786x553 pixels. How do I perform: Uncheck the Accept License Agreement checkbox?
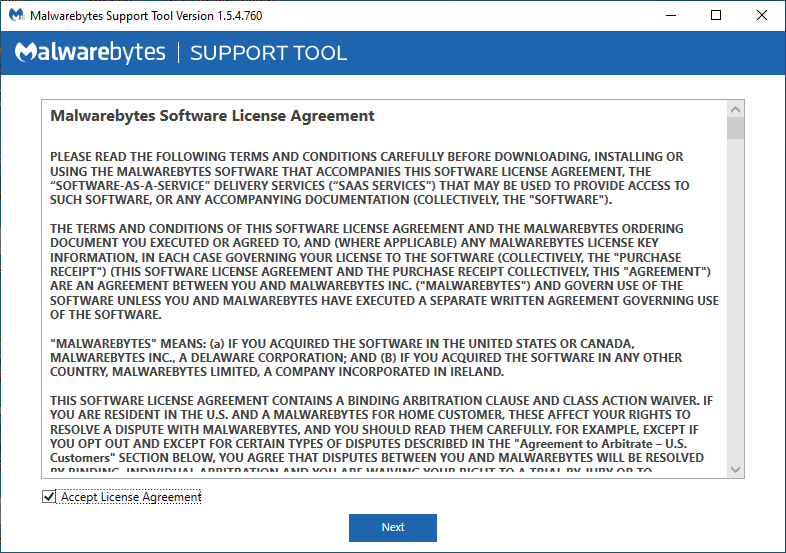click(49, 497)
